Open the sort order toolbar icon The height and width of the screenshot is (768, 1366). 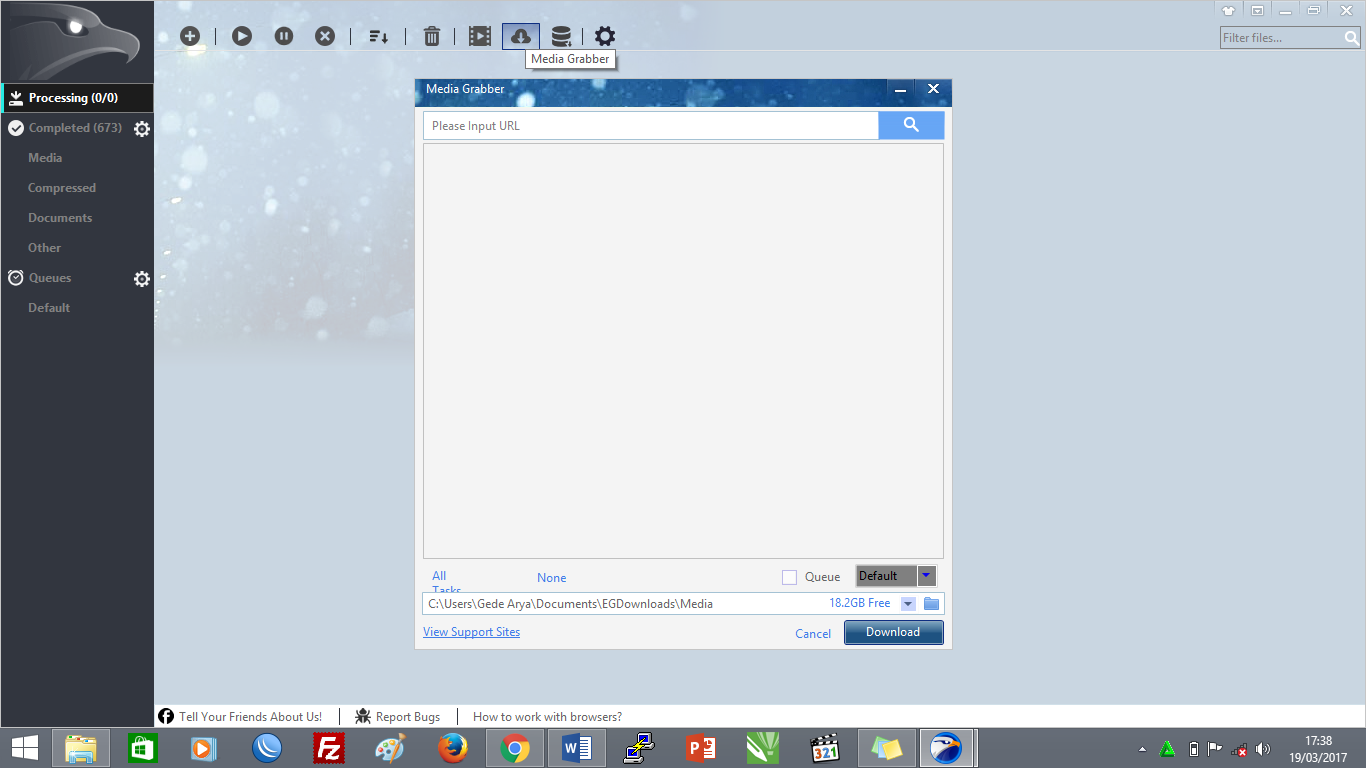[378, 36]
